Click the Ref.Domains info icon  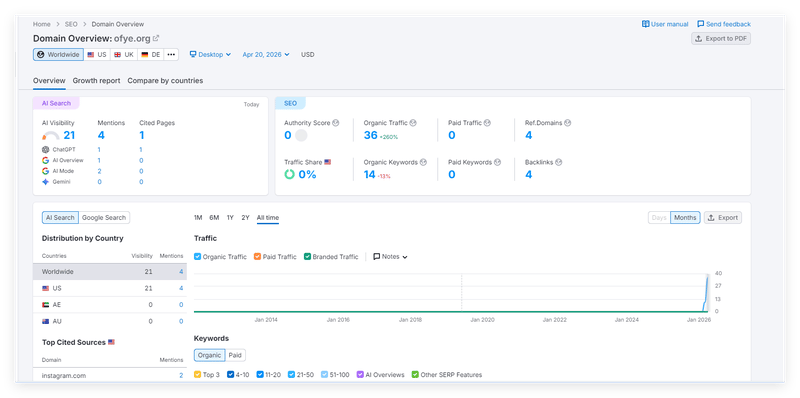567,123
